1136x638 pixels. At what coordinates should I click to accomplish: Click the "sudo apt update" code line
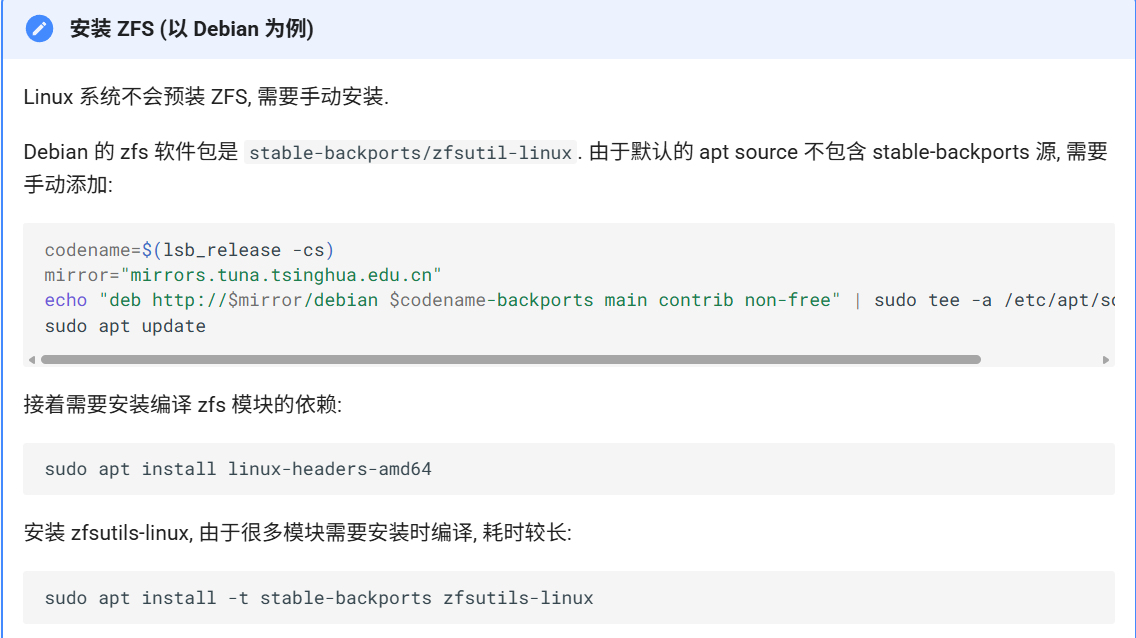click(x=125, y=326)
